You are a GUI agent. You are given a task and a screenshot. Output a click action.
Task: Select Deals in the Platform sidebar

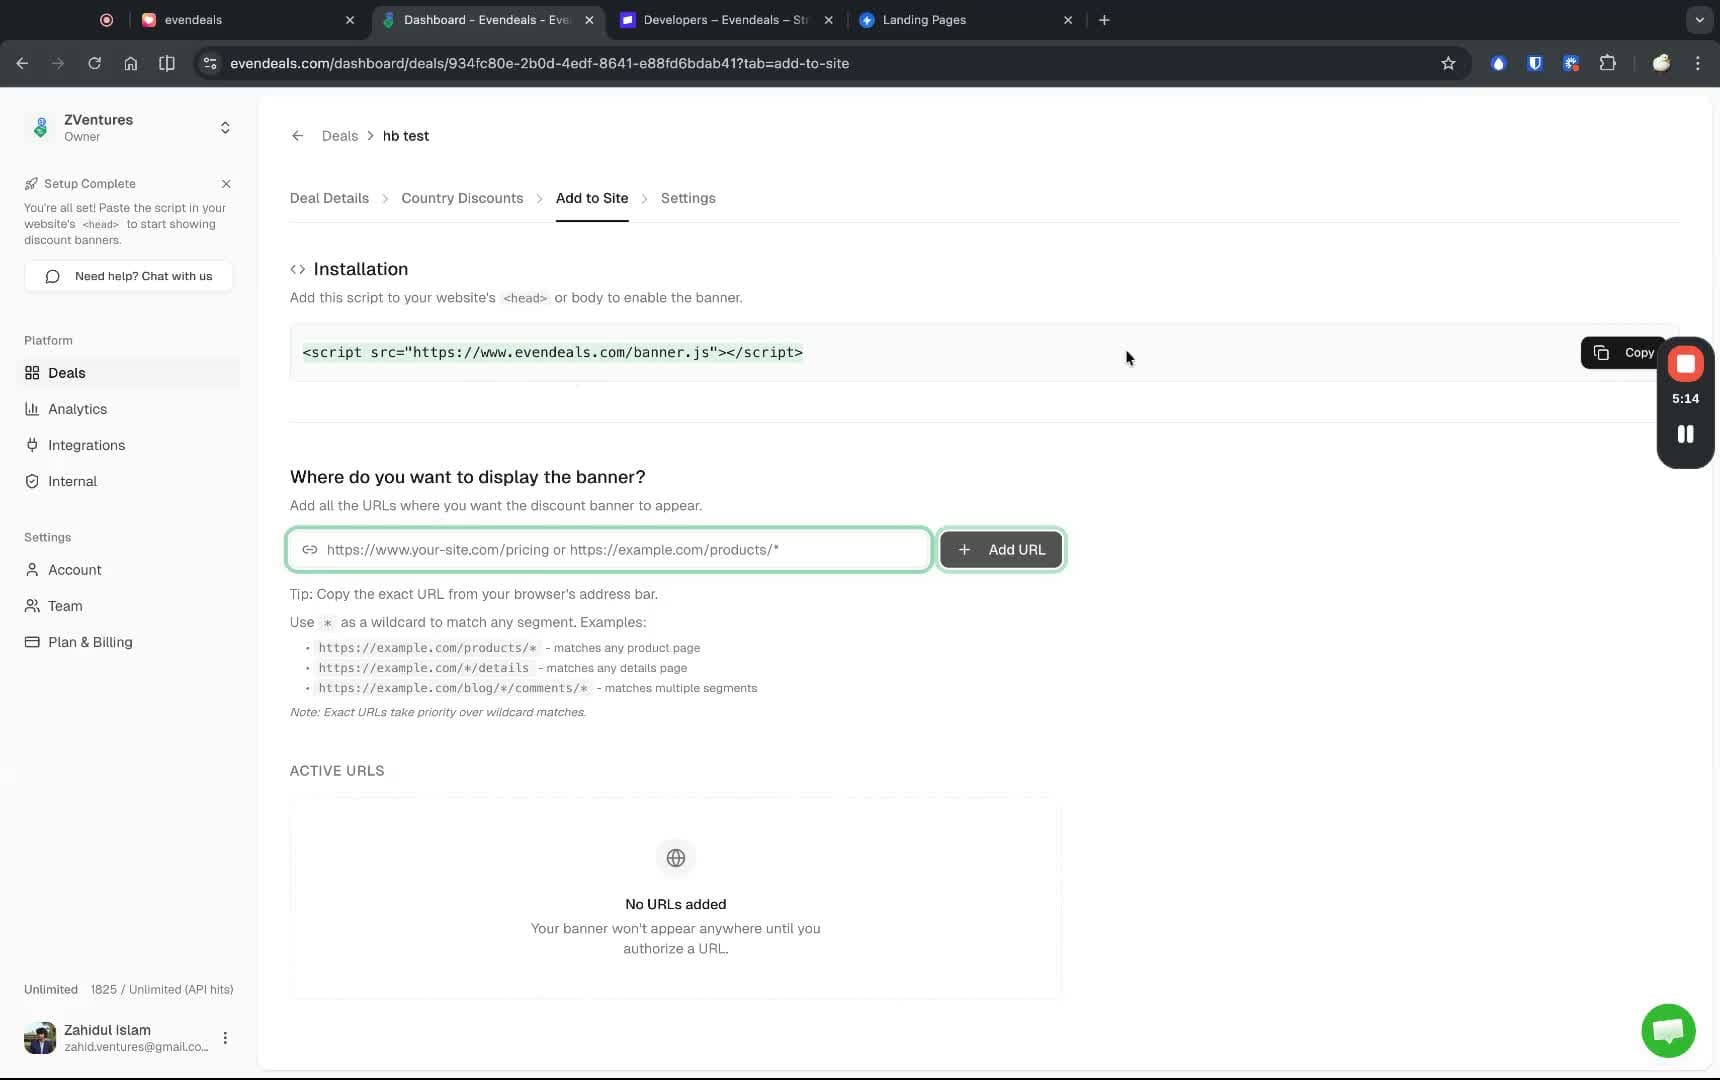point(67,373)
